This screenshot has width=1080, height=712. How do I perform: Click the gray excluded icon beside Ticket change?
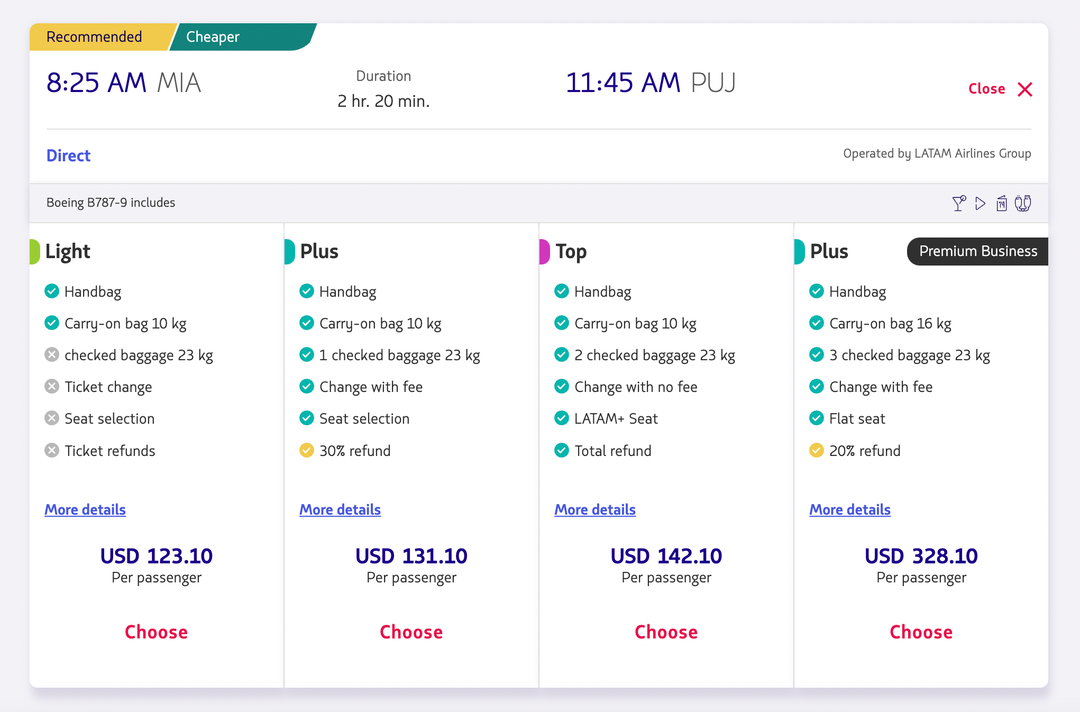point(50,386)
